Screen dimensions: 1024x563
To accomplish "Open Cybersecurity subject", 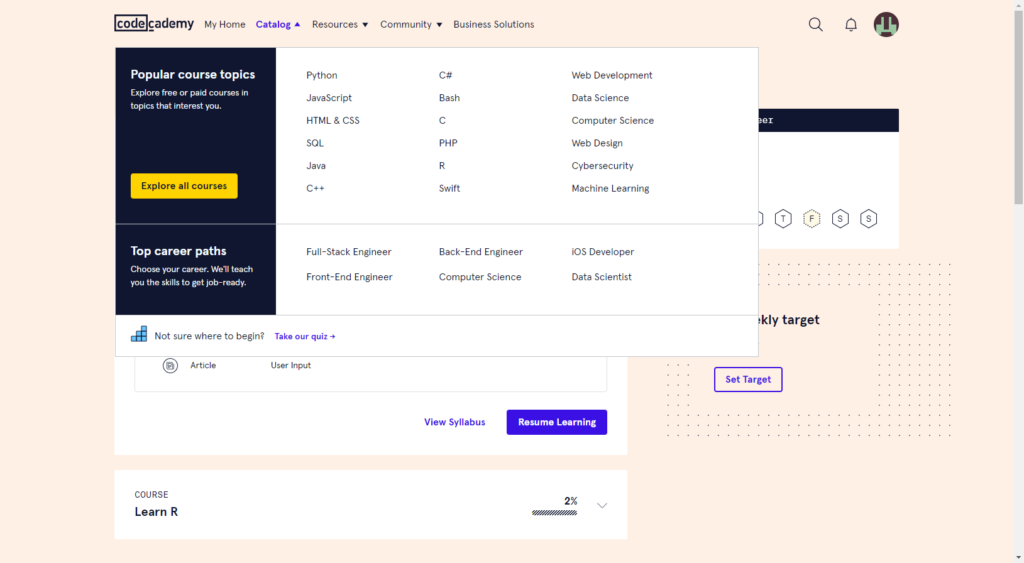I will (x=602, y=166).
